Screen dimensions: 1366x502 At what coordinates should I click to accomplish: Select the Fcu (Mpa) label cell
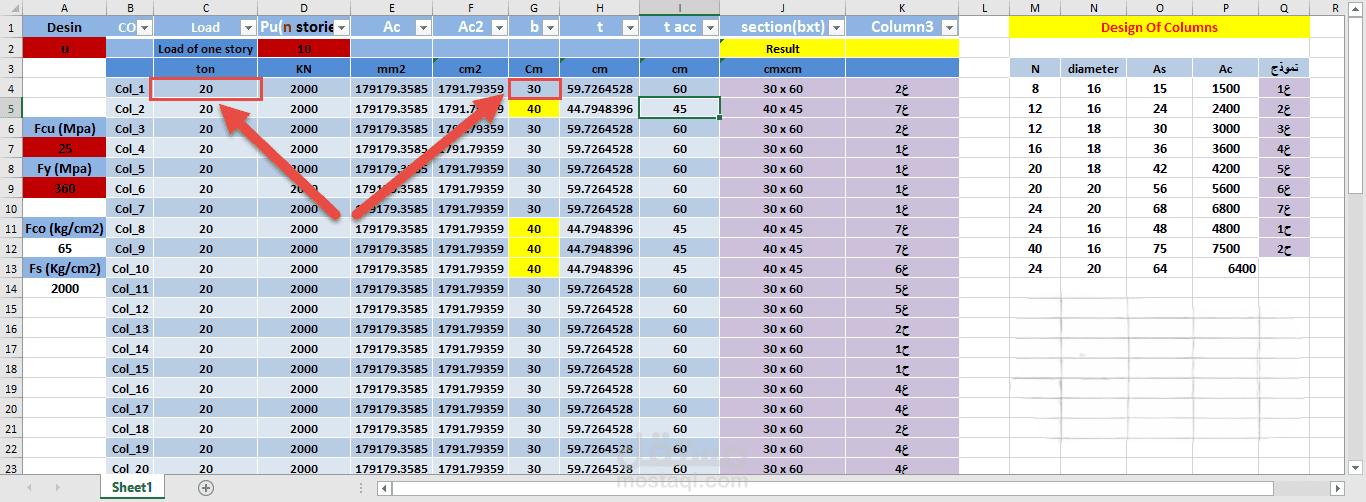(64, 129)
